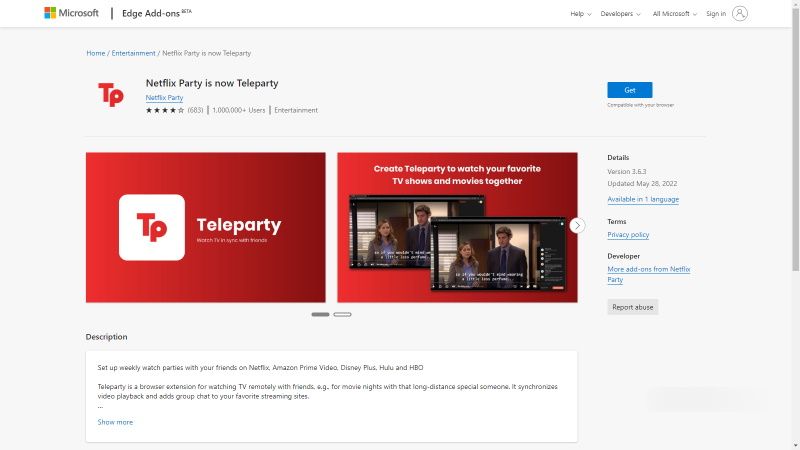800x450 pixels.
Task: Open the Create Teleparty screenshot
Action: coord(457,227)
